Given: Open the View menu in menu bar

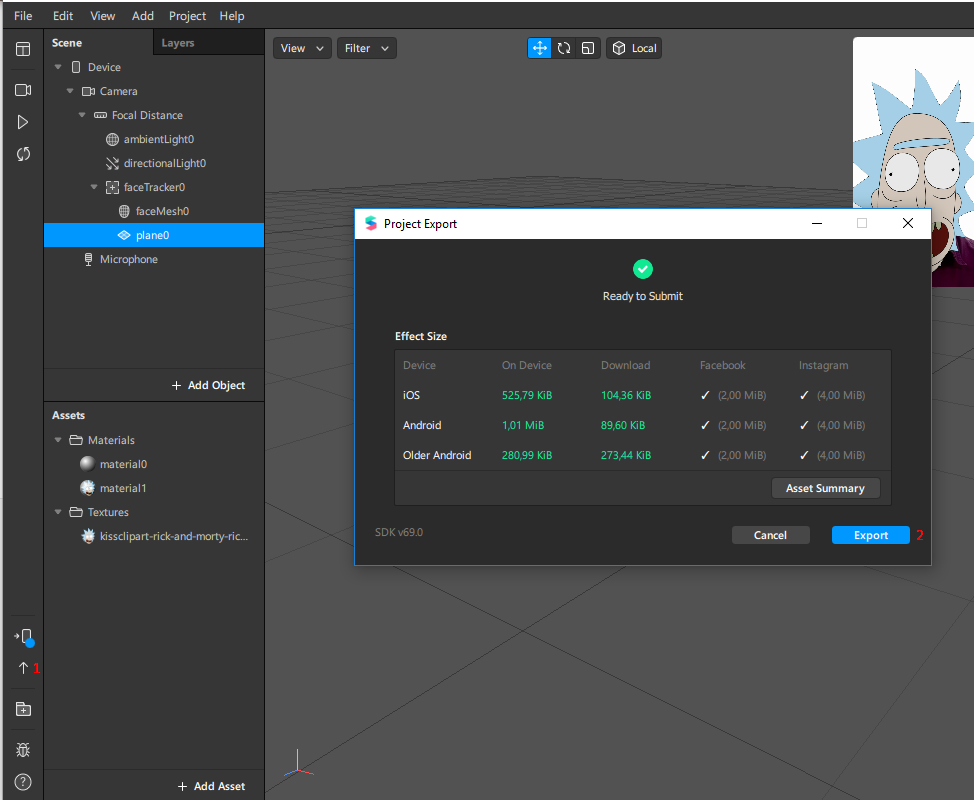Looking at the screenshot, I should (102, 16).
